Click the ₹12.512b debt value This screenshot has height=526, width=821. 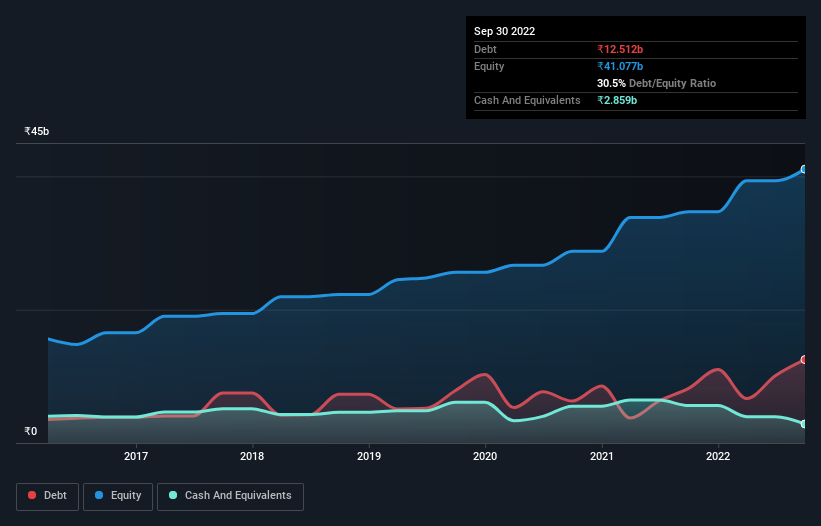click(x=620, y=49)
